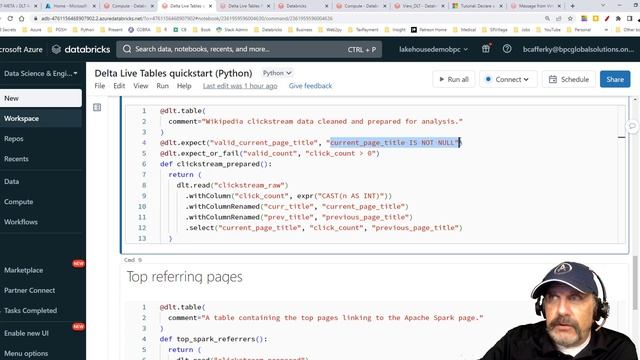
Task: Click on dlt.read("clickstream_raw") code line
Action: coord(232,185)
